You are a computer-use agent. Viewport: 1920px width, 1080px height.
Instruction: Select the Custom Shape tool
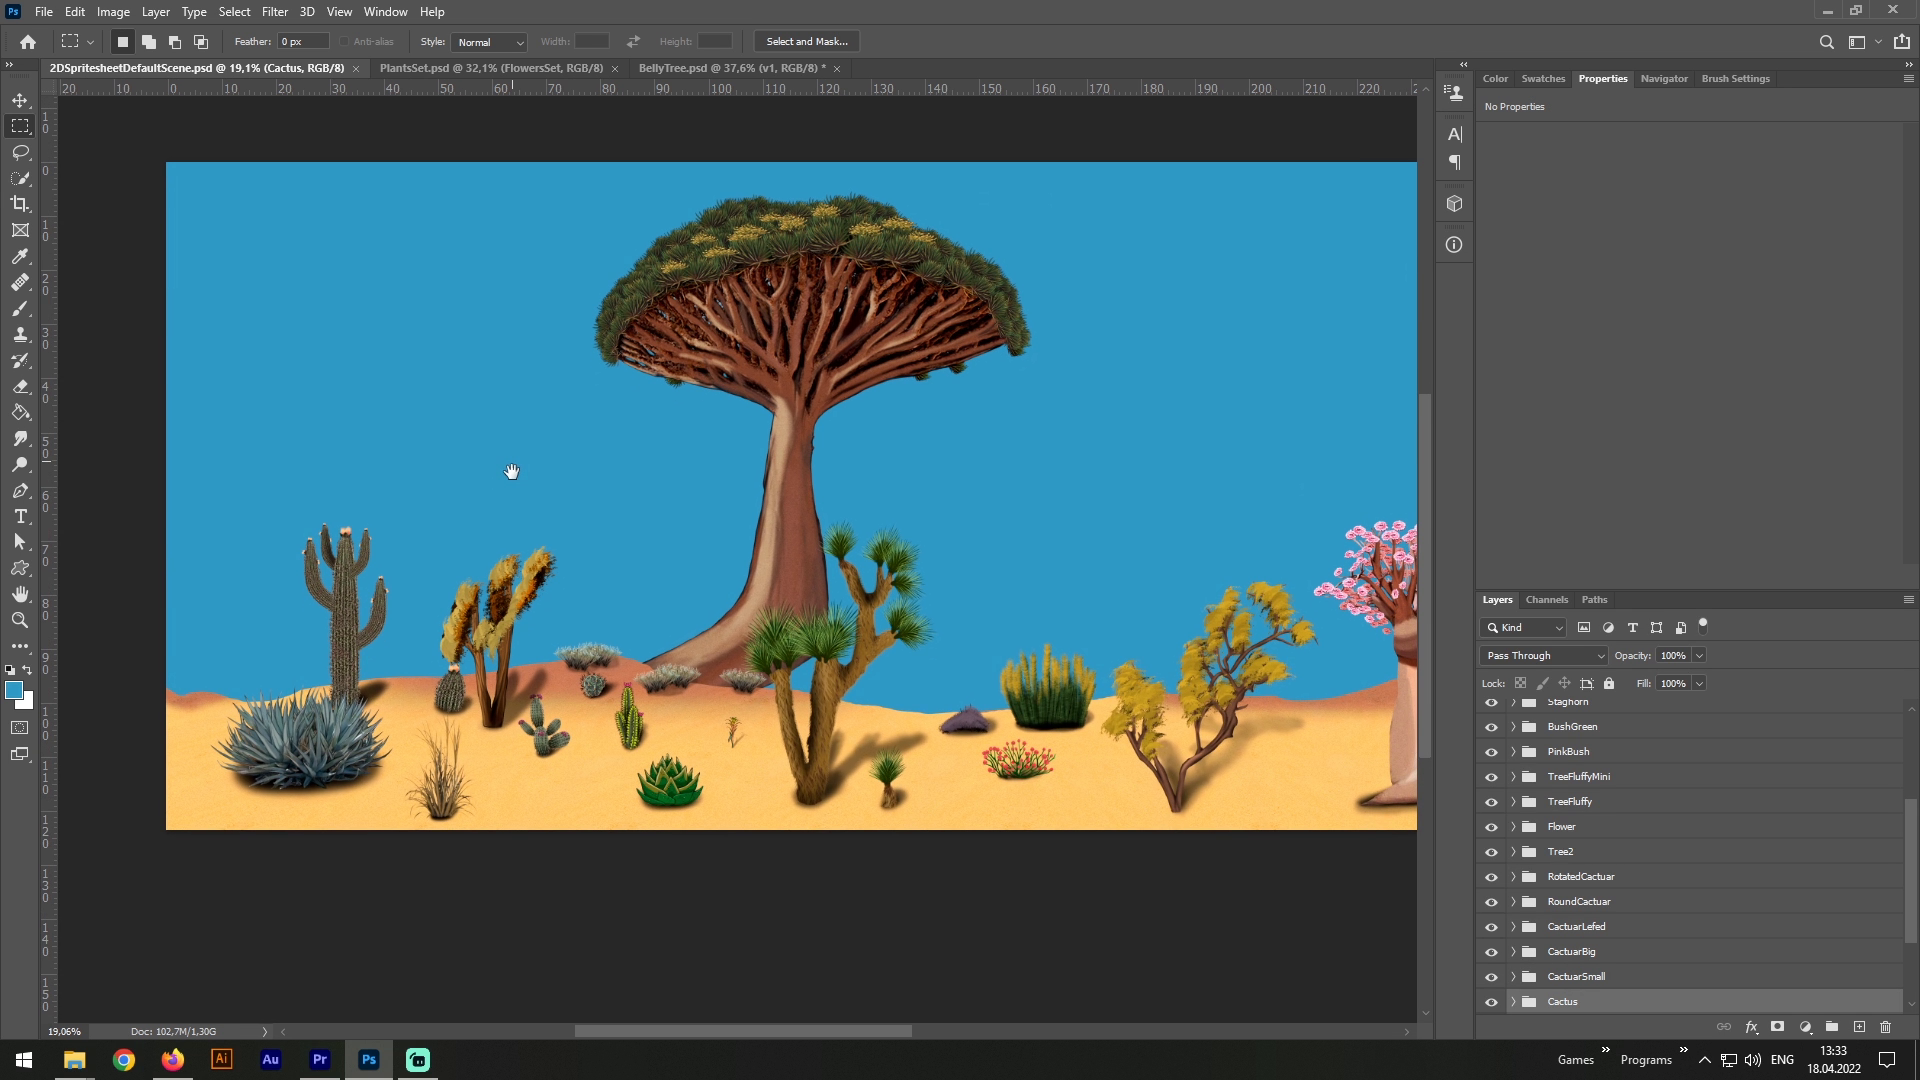(x=20, y=568)
